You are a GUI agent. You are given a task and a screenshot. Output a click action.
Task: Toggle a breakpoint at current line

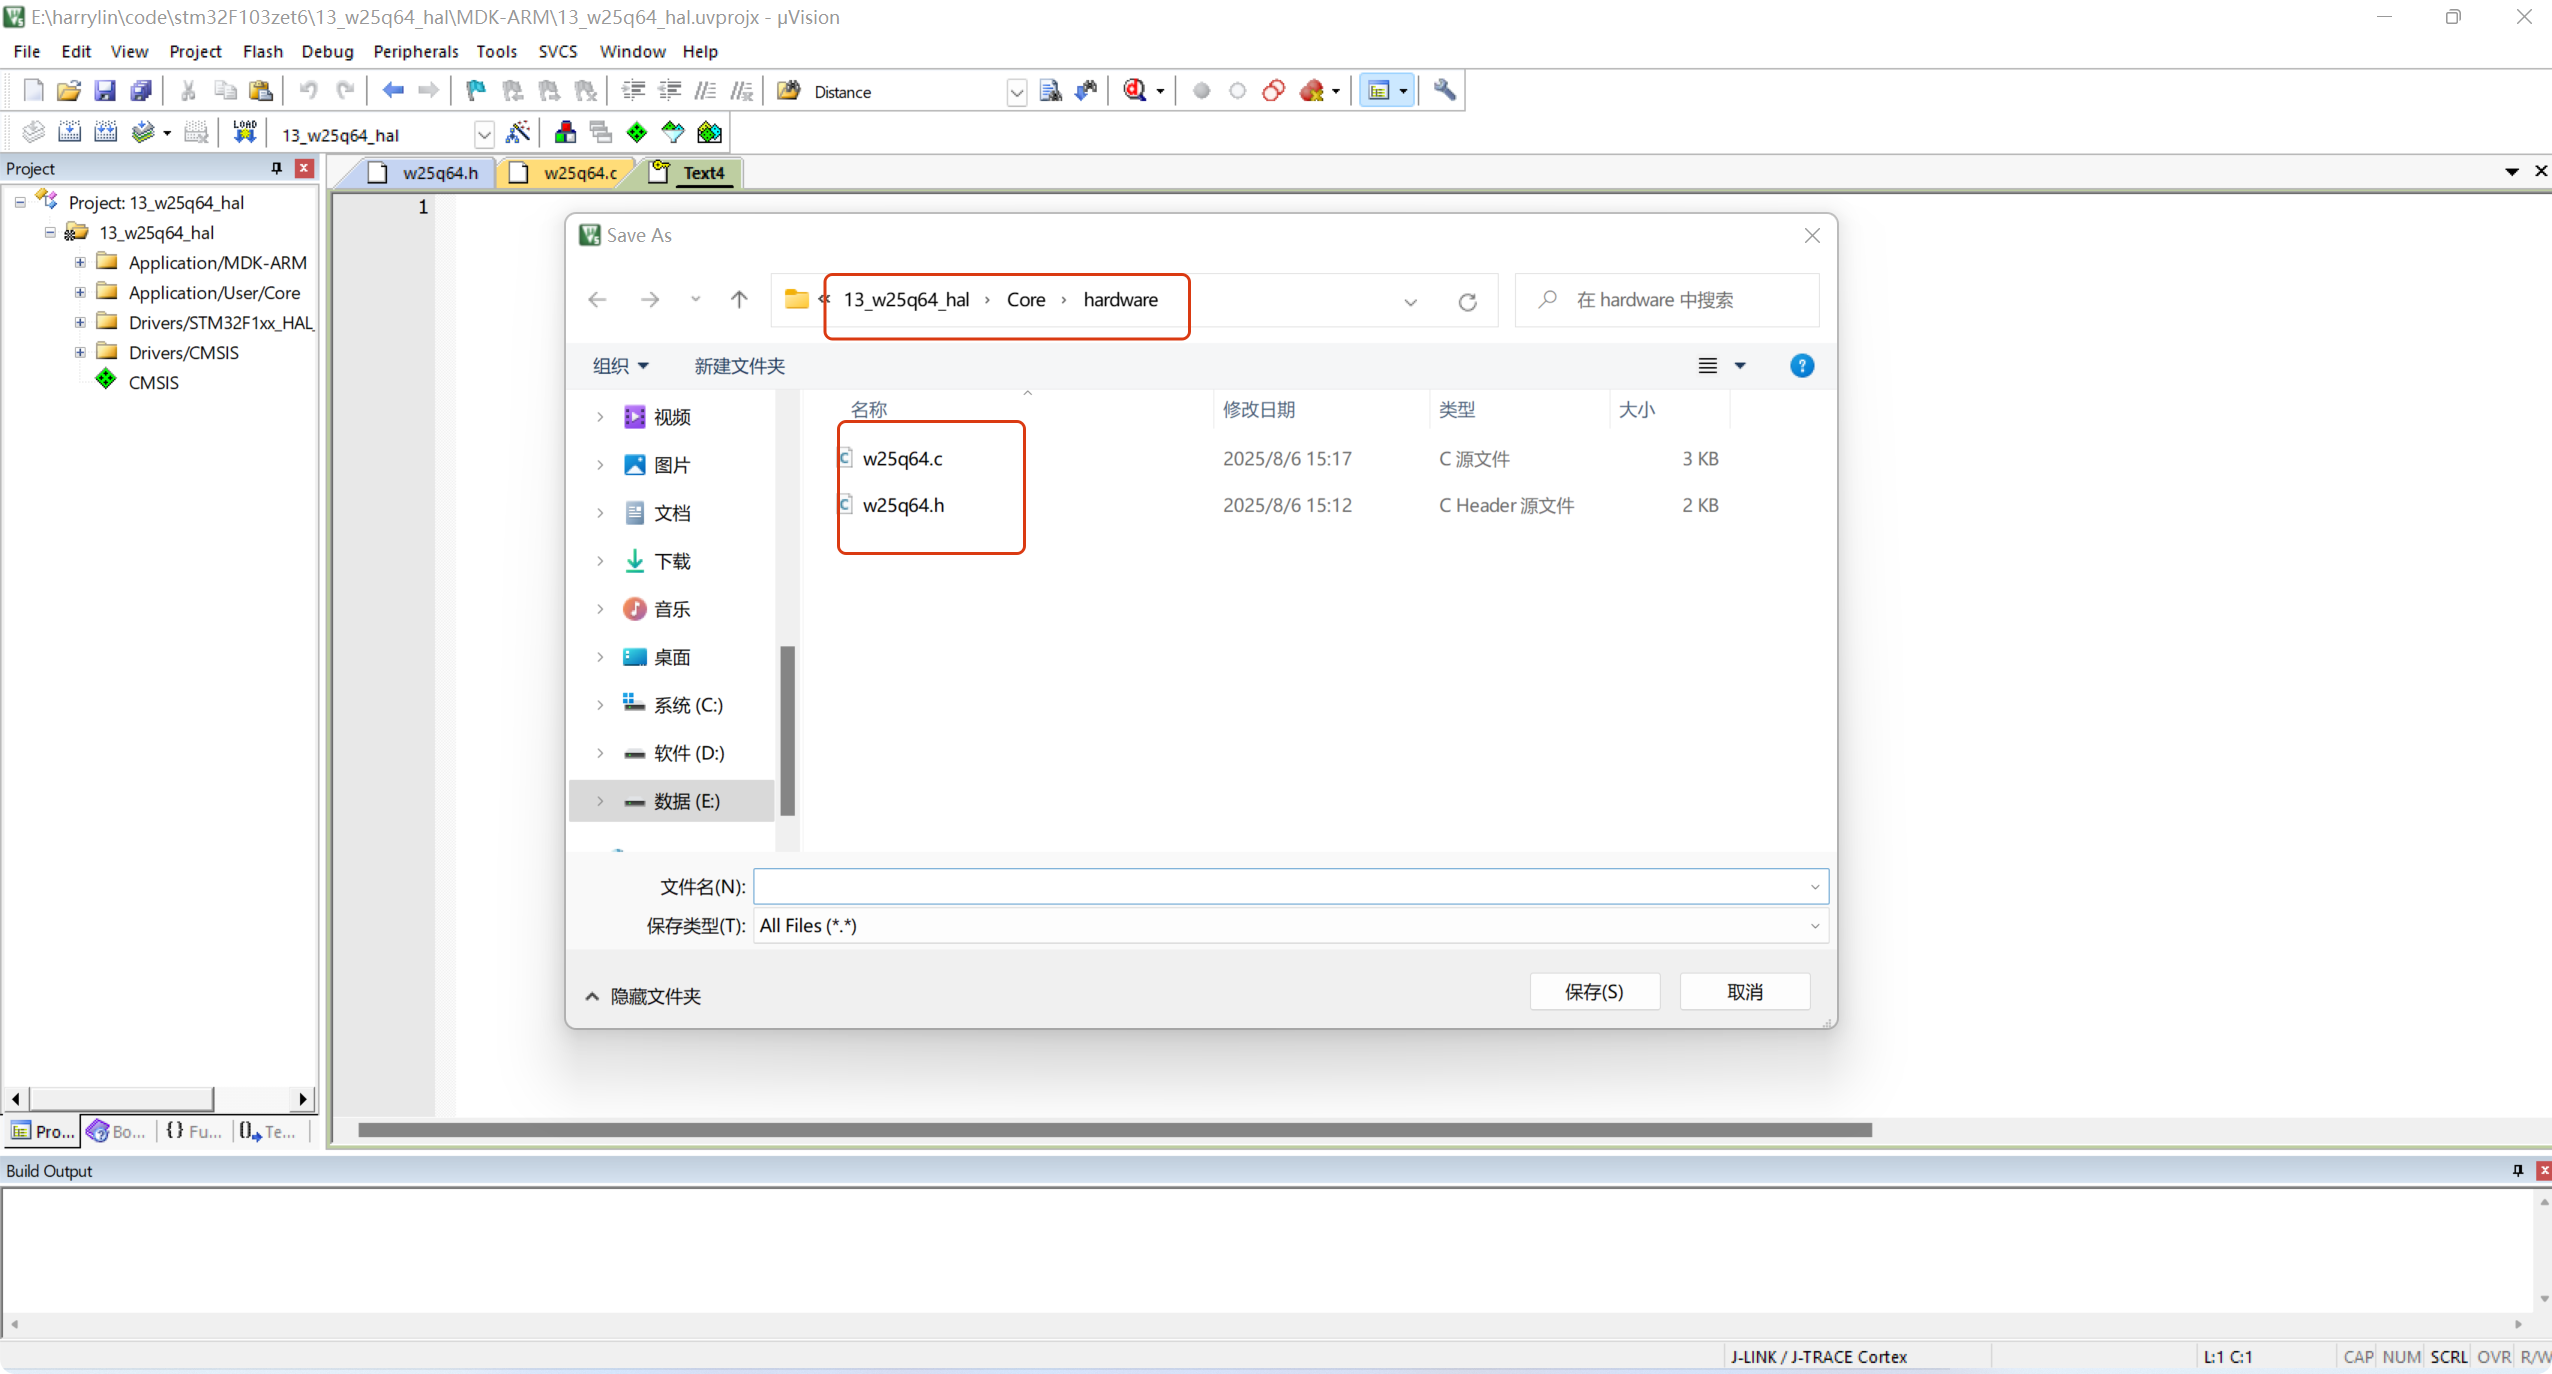click(1201, 90)
